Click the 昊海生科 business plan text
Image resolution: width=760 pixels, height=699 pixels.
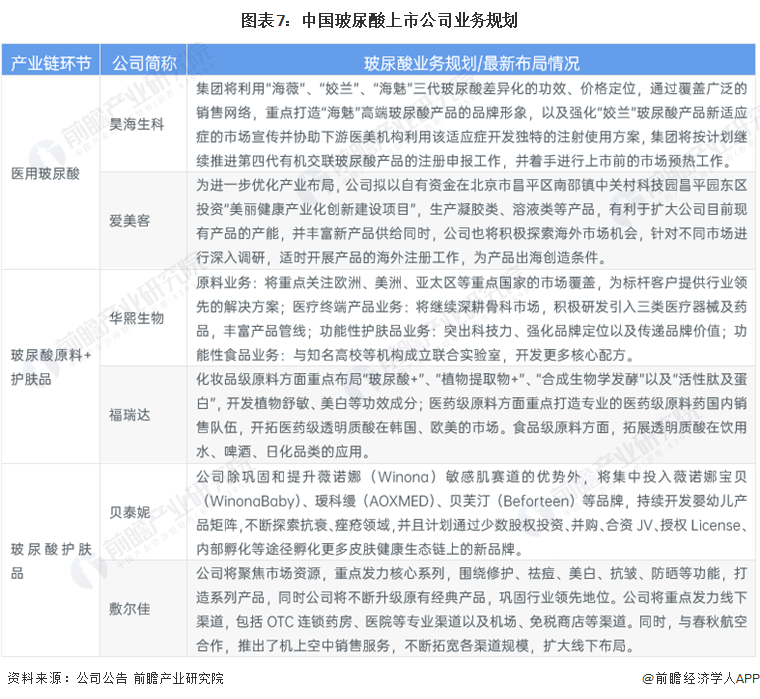click(x=471, y=124)
